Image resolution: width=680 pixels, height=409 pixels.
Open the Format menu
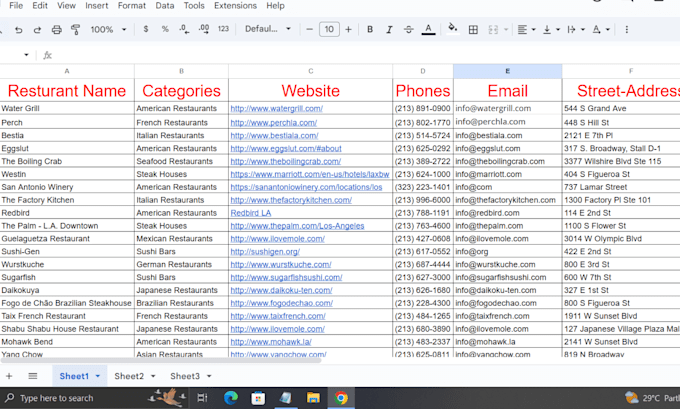click(x=132, y=6)
